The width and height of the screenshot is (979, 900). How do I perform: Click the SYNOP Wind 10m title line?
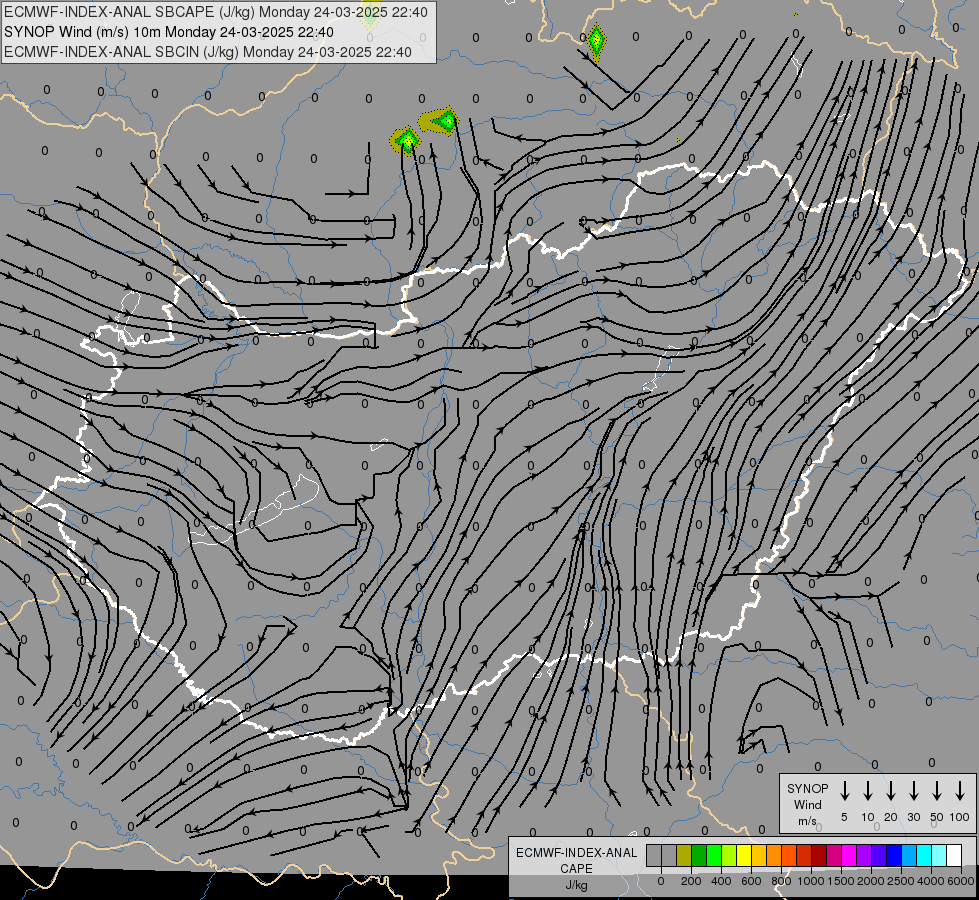[x=169, y=32]
